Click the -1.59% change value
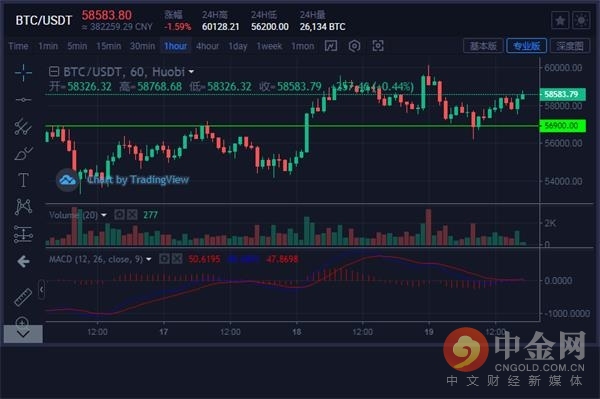The width and height of the screenshot is (600, 399). coord(178,27)
